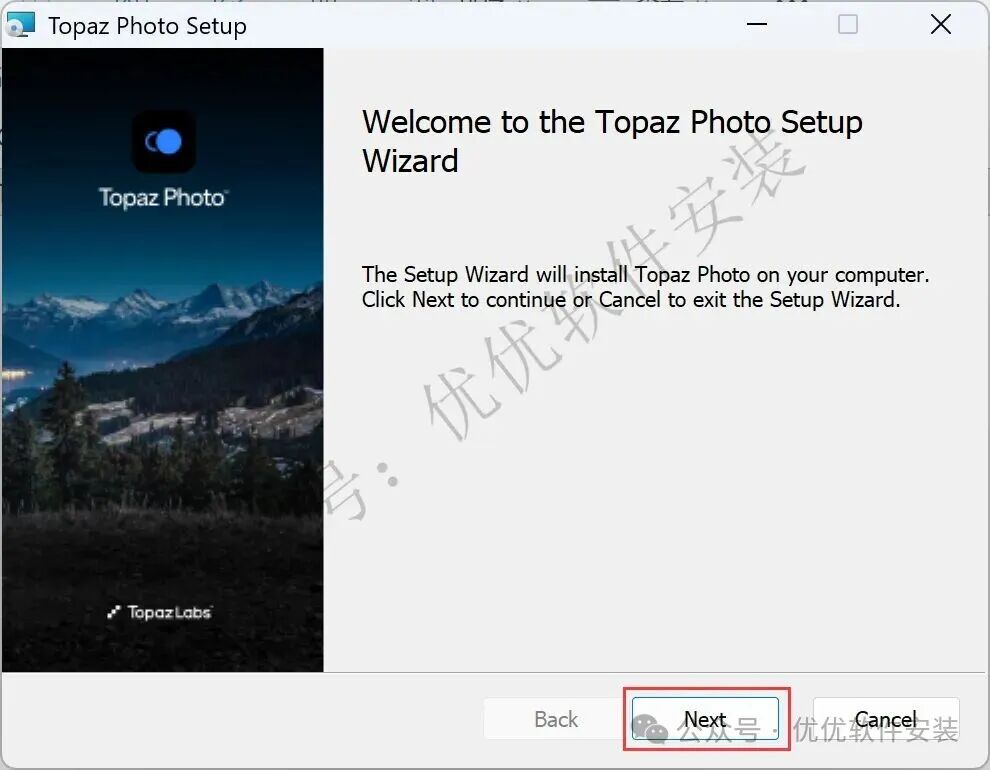Close the Topaz Photo Setup window

click(x=941, y=25)
